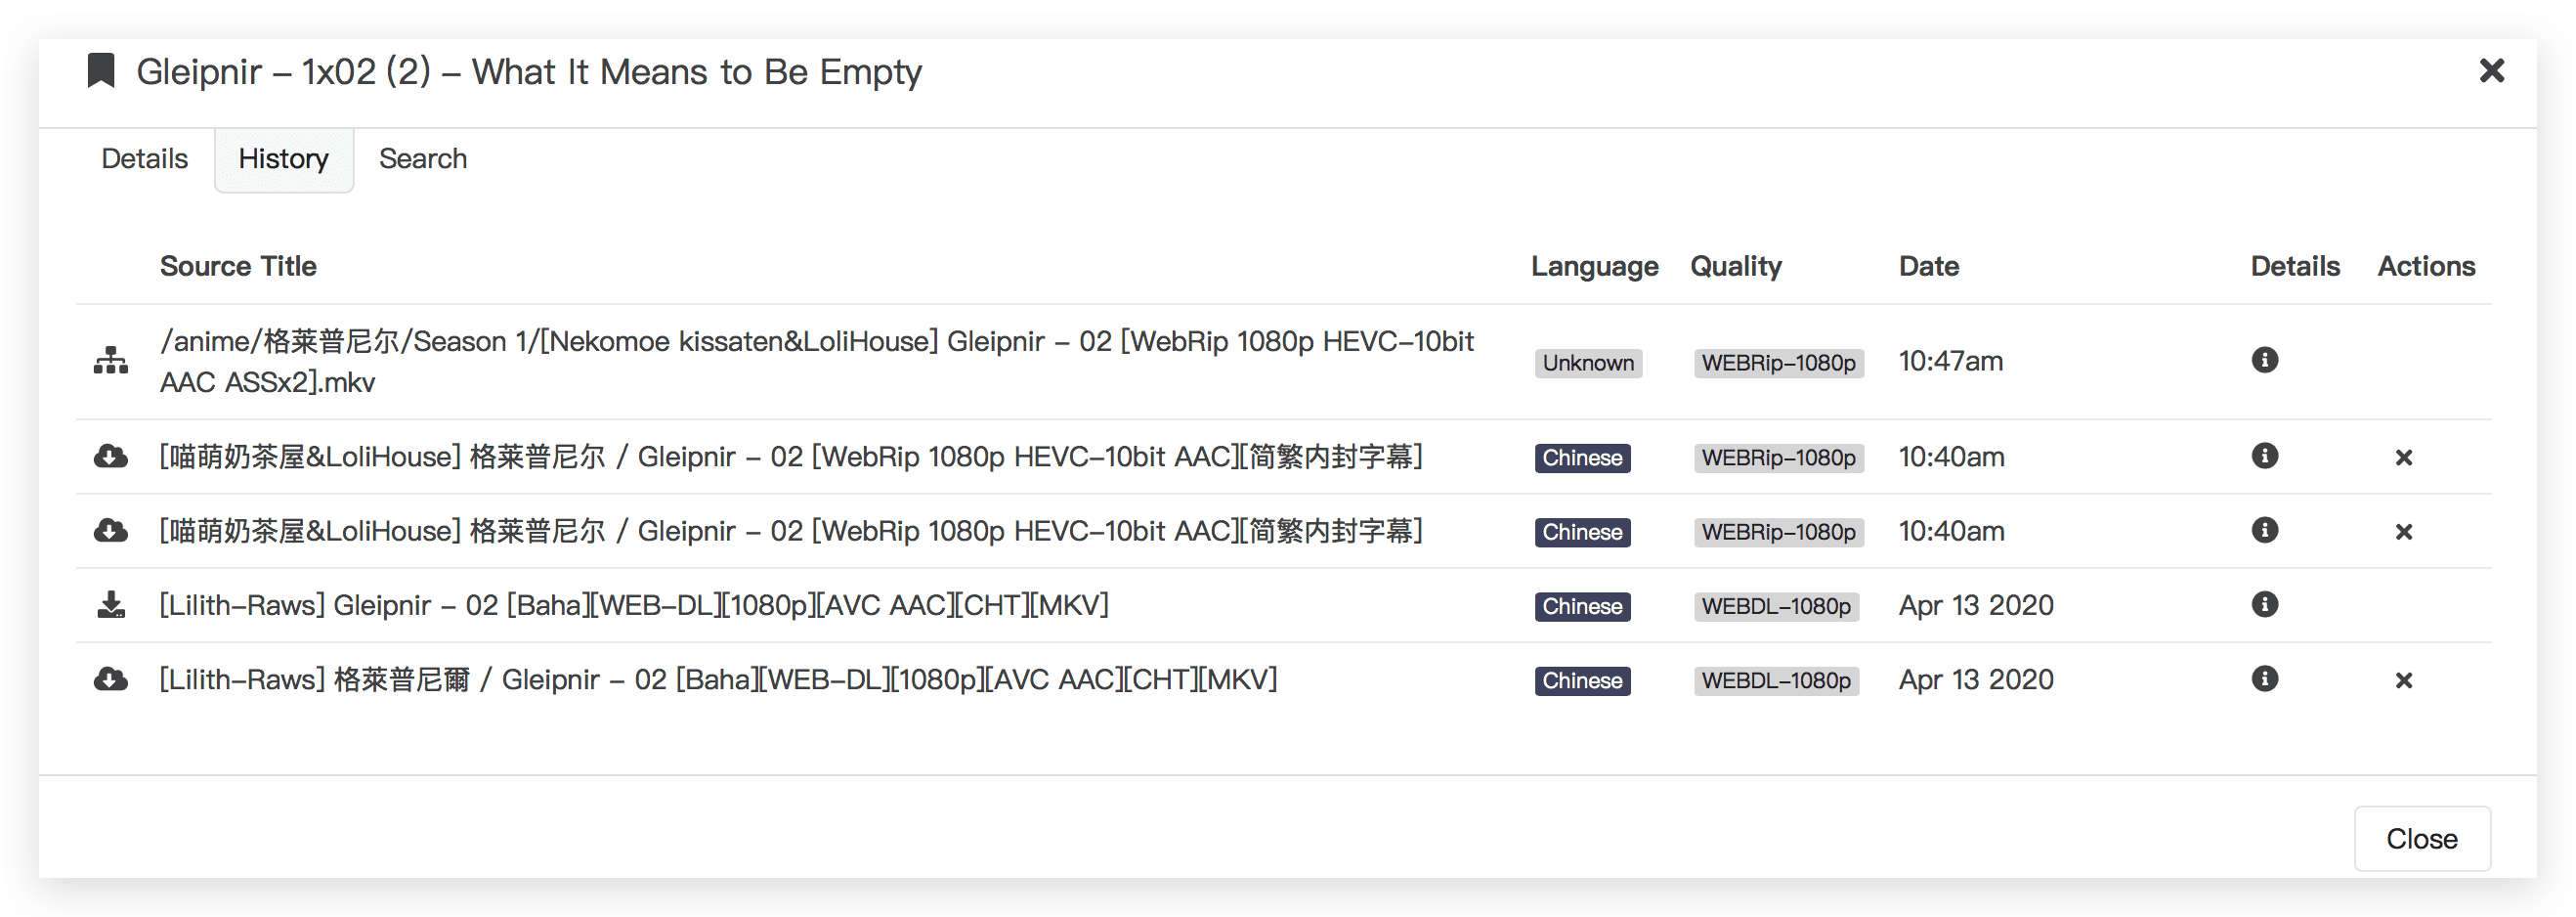Select the '[Lilith-Raws] 格萊普尼爾 / Gleipnir' source title

718,680
